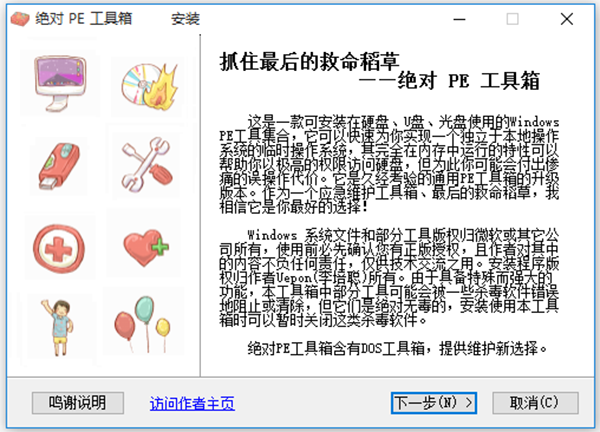Click the red cross first-aid circle icon

pyautogui.click(x=59, y=249)
